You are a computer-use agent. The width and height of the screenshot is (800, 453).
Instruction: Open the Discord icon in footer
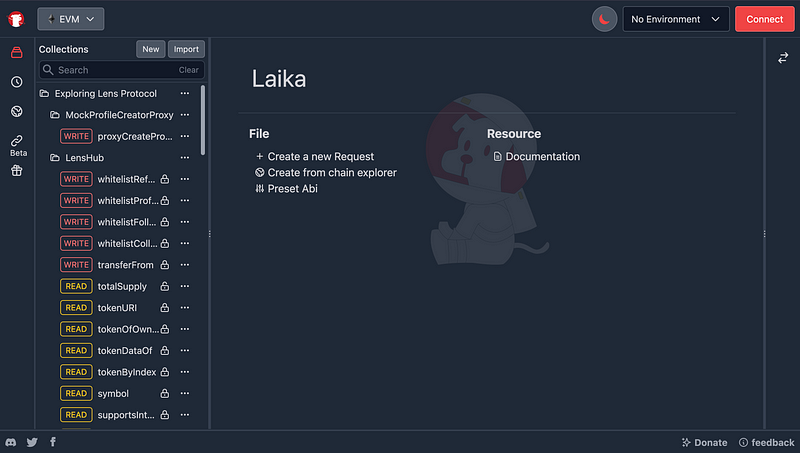(x=11, y=442)
